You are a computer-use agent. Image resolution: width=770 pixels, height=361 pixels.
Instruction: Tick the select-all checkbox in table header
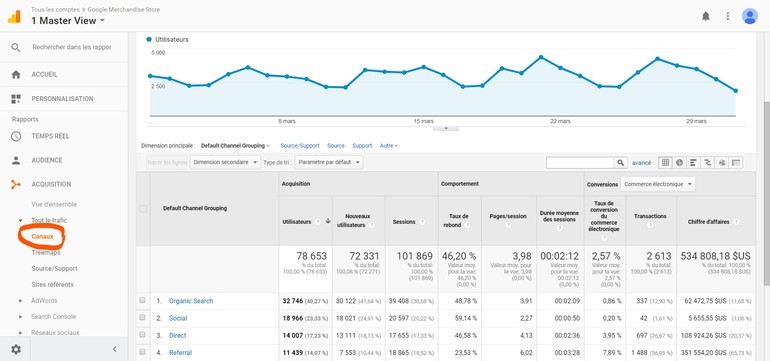143,209
